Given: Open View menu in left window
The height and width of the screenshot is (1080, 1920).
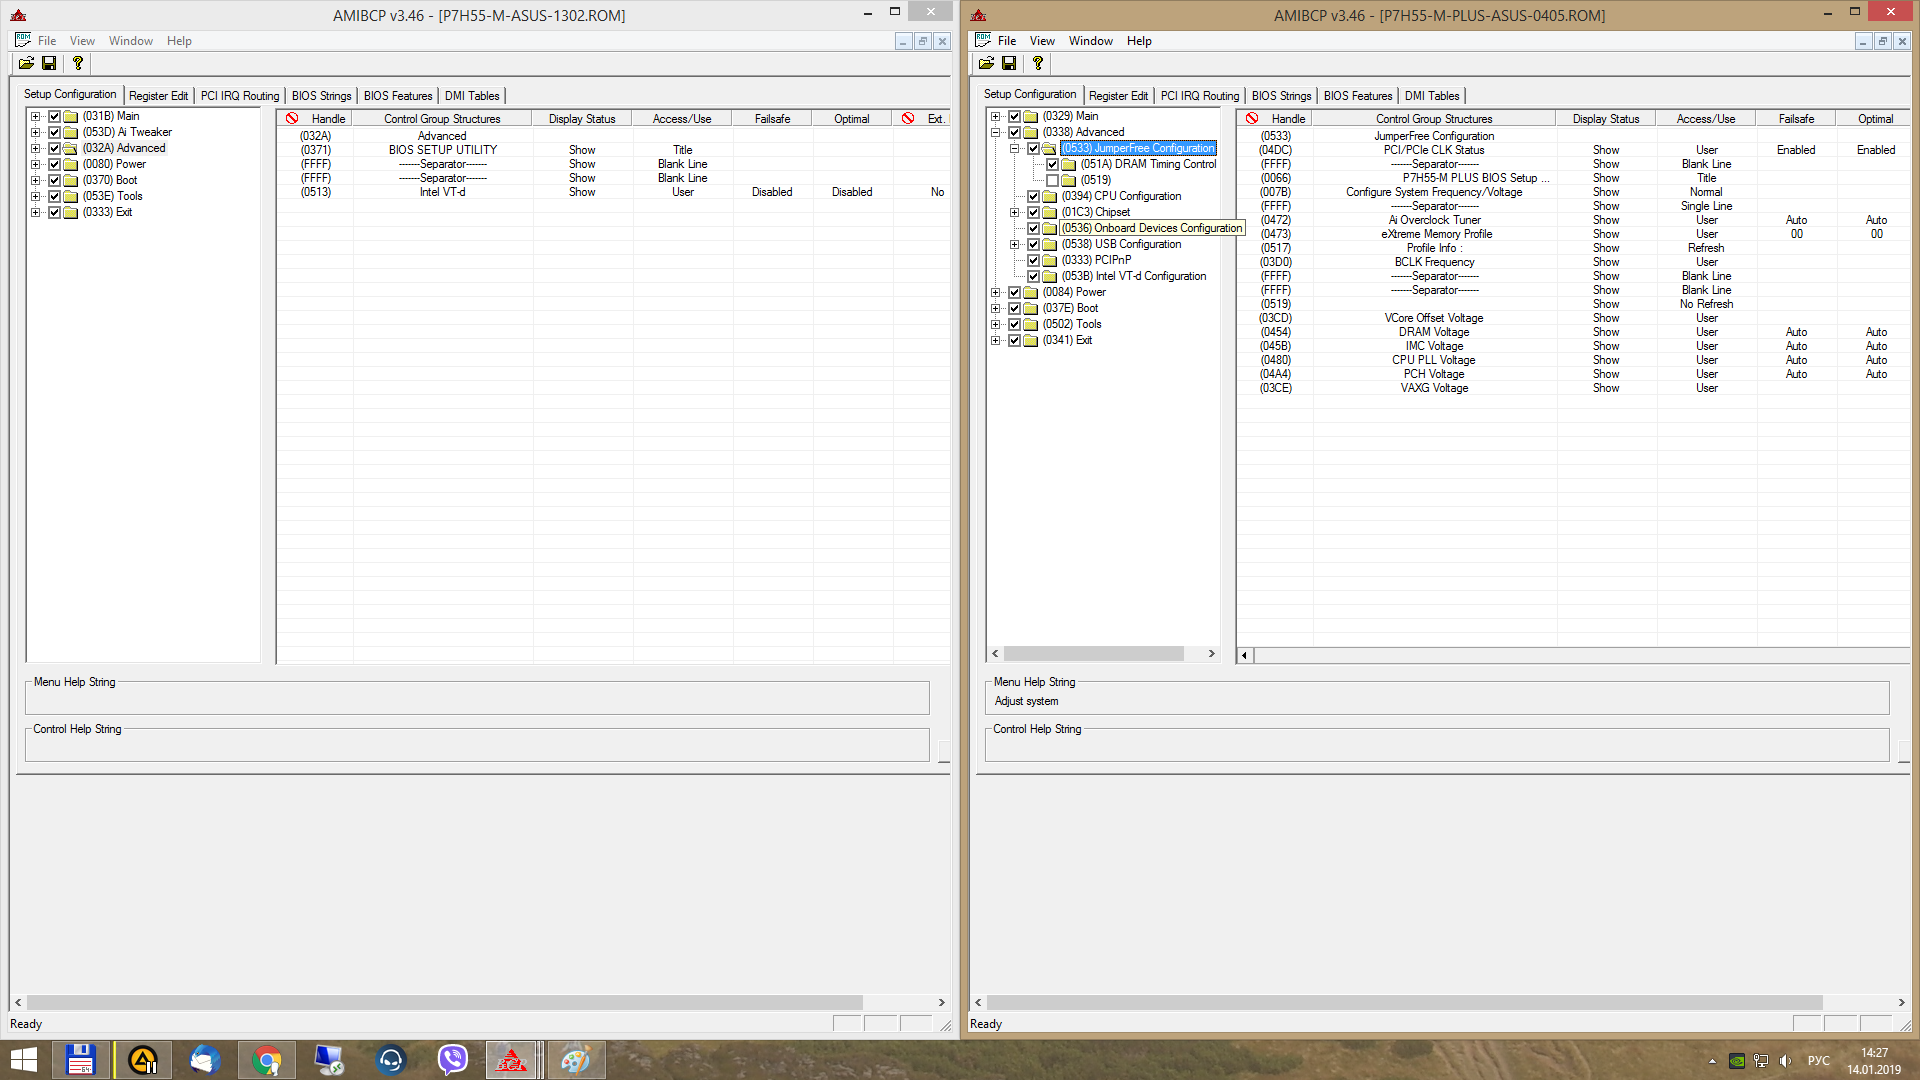Looking at the screenshot, I should tap(82, 41).
